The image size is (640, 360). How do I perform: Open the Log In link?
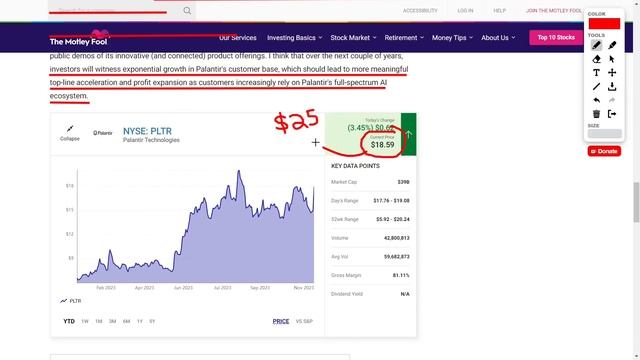pyautogui.click(x=465, y=11)
